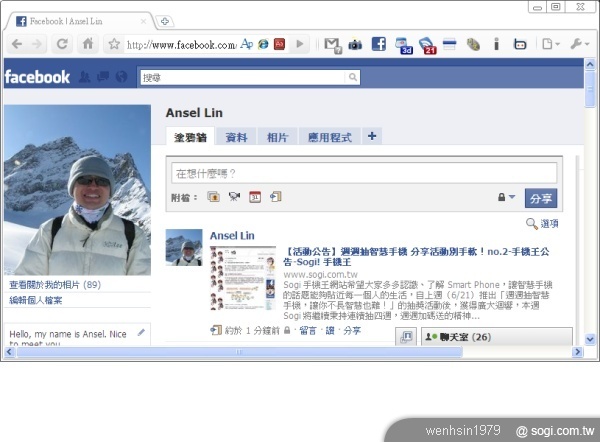The height and width of the screenshot is (442, 600).
Task: Click the facebook logo in header
Action: click(x=37, y=77)
